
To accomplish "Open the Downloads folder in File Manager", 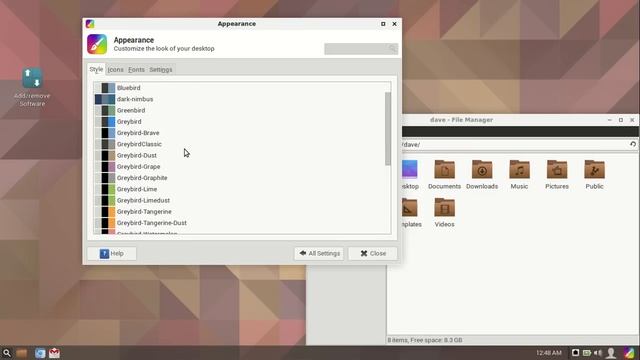I will (482, 175).
